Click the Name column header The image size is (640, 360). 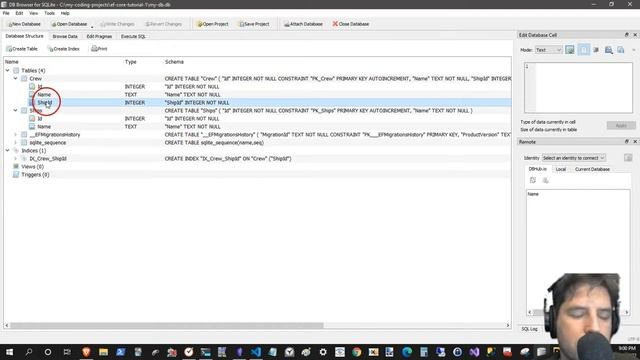[x=12, y=62]
